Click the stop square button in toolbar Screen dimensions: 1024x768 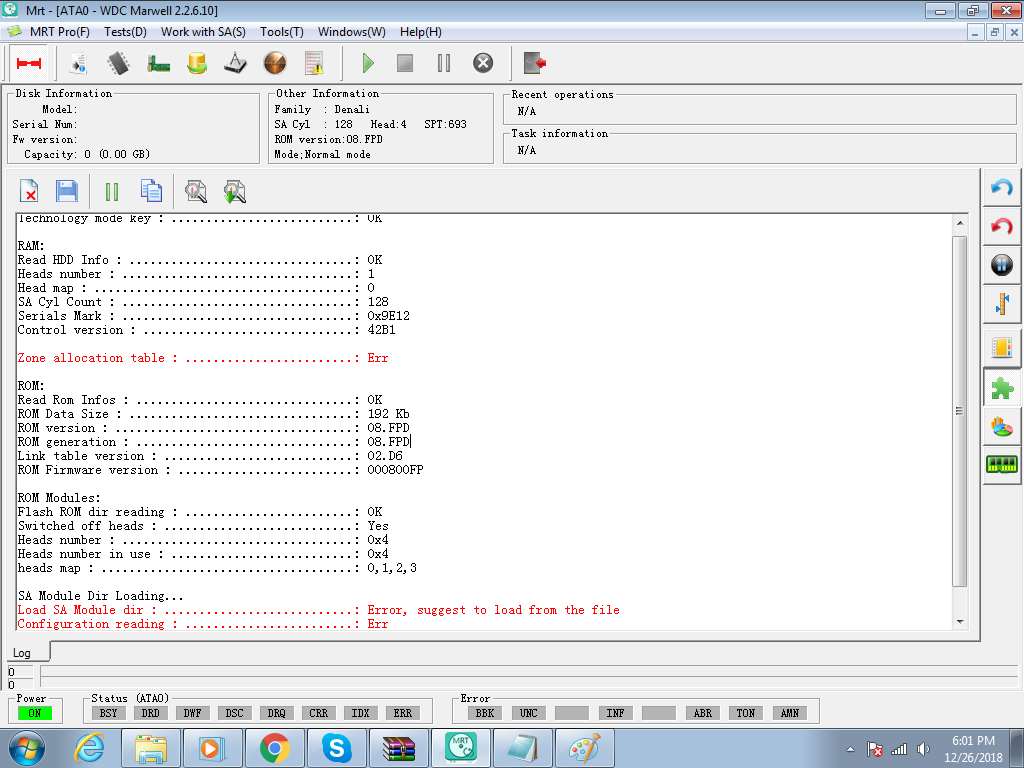point(405,63)
